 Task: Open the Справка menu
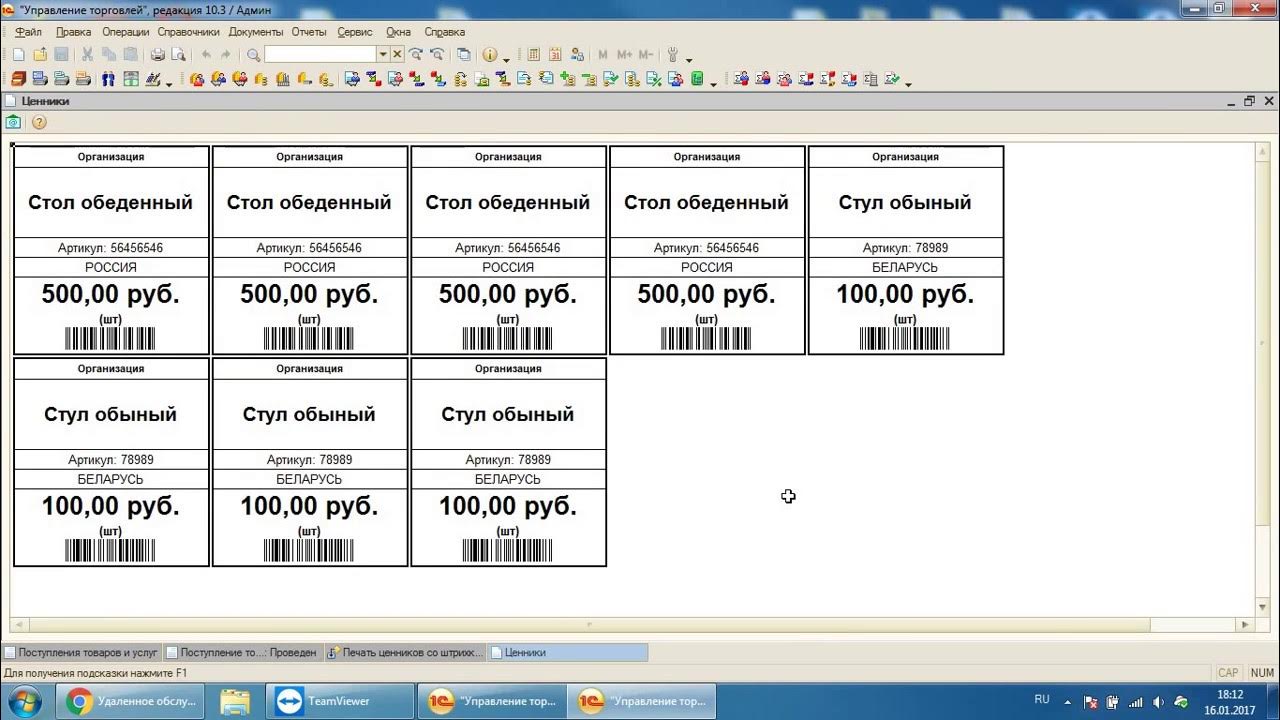point(444,32)
